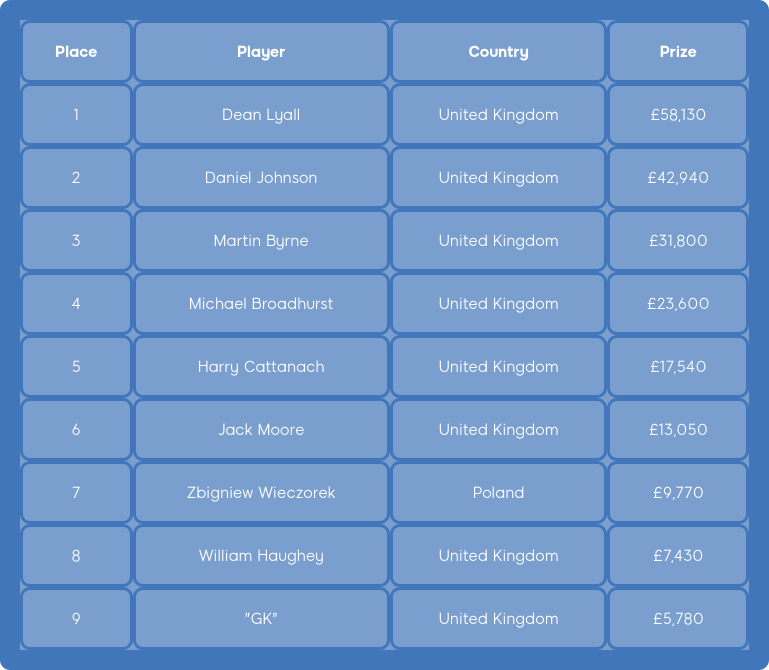
Task: Select Michael Broadhurst in the table
Action: click(261, 304)
